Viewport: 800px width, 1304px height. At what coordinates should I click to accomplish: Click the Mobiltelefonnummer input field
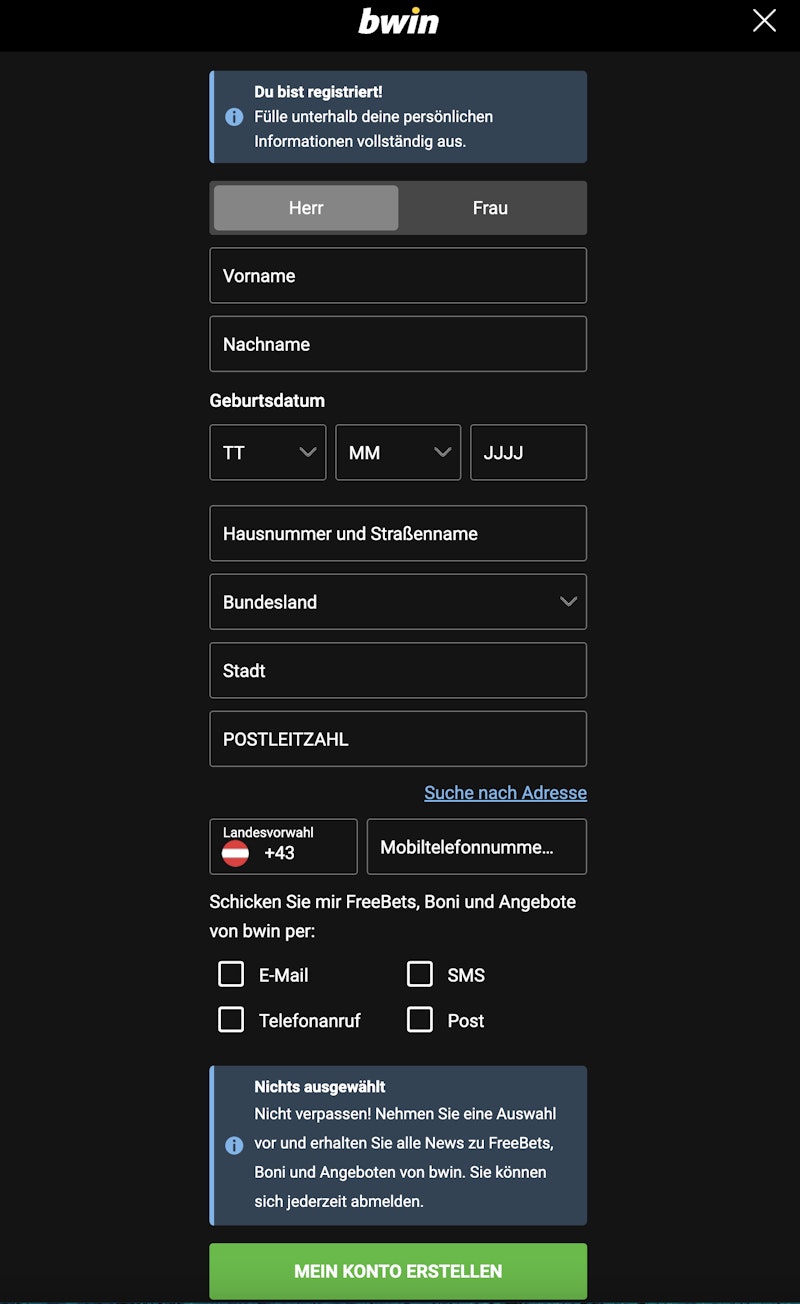[x=476, y=847]
